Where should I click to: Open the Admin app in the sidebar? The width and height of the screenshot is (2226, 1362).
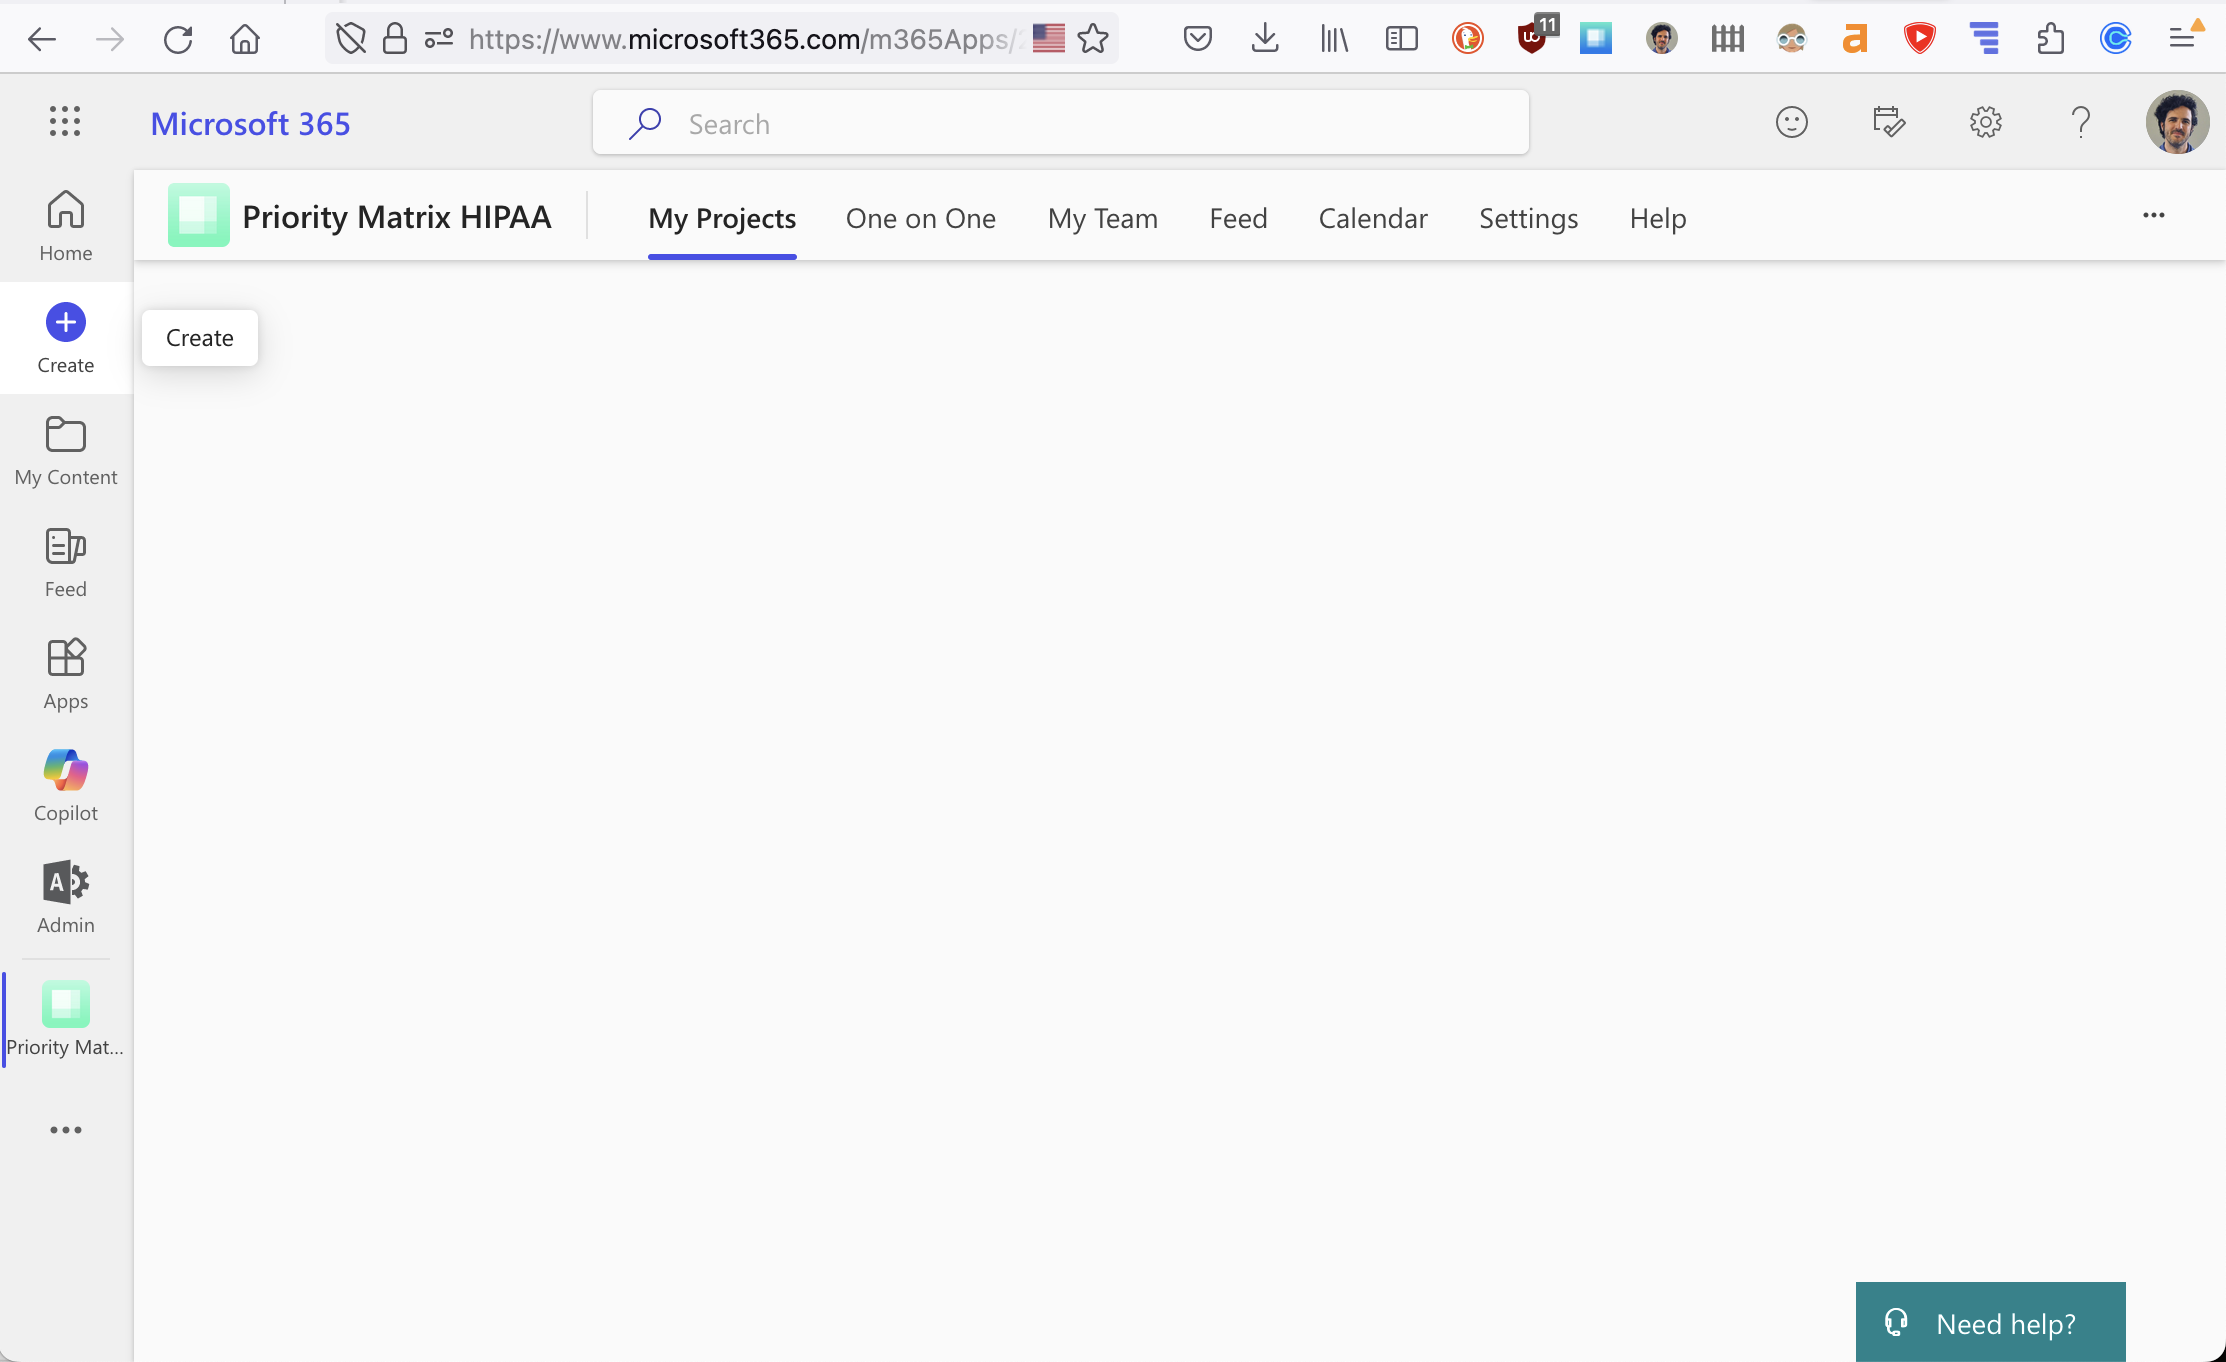click(65, 896)
